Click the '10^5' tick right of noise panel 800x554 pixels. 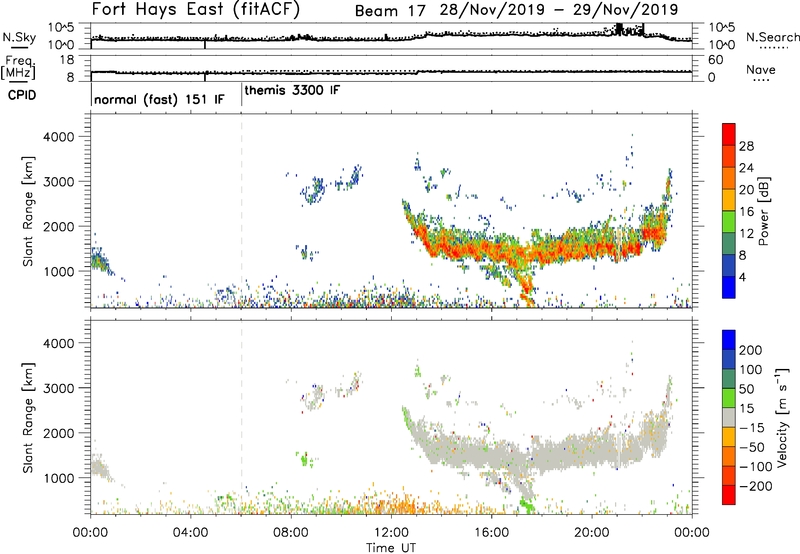coord(722,28)
